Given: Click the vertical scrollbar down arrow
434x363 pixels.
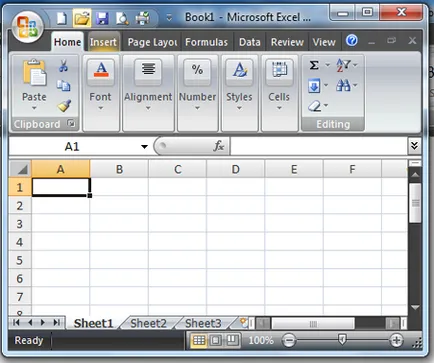Looking at the screenshot, I should pyautogui.click(x=415, y=307).
